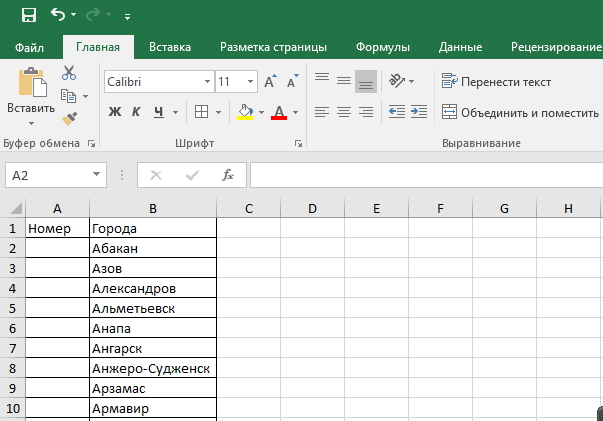Viewport: 603px width, 421px height.
Task: Select column A header
Action: click(x=57, y=208)
